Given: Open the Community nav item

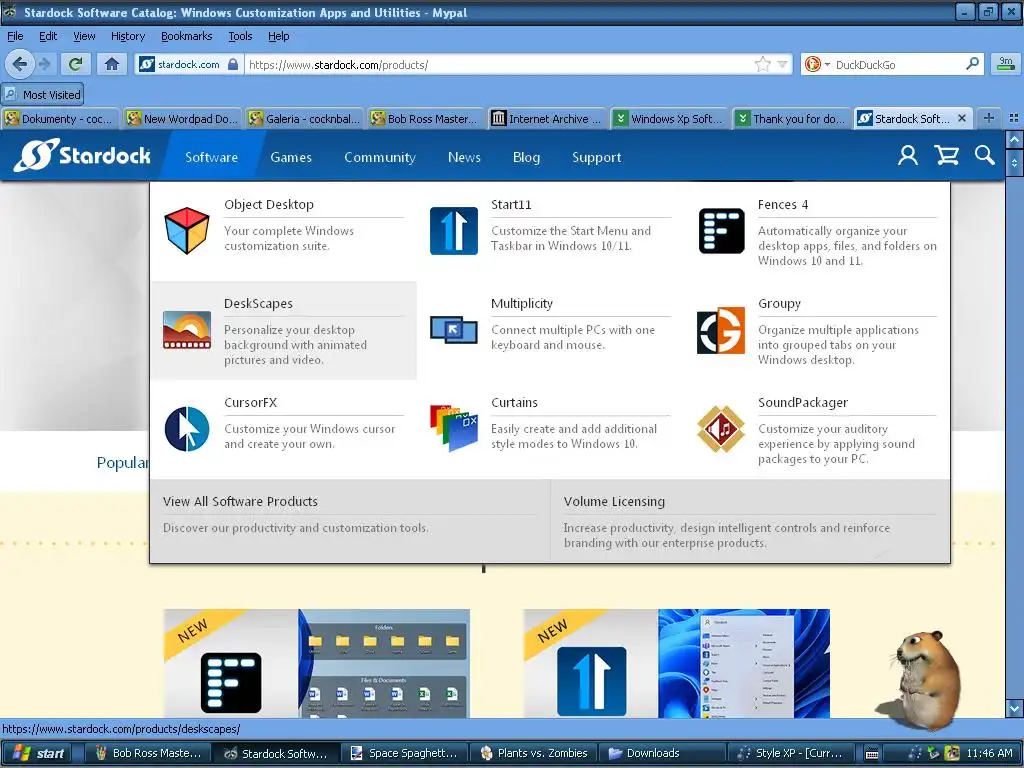Looking at the screenshot, I should [x=380, y=157].
